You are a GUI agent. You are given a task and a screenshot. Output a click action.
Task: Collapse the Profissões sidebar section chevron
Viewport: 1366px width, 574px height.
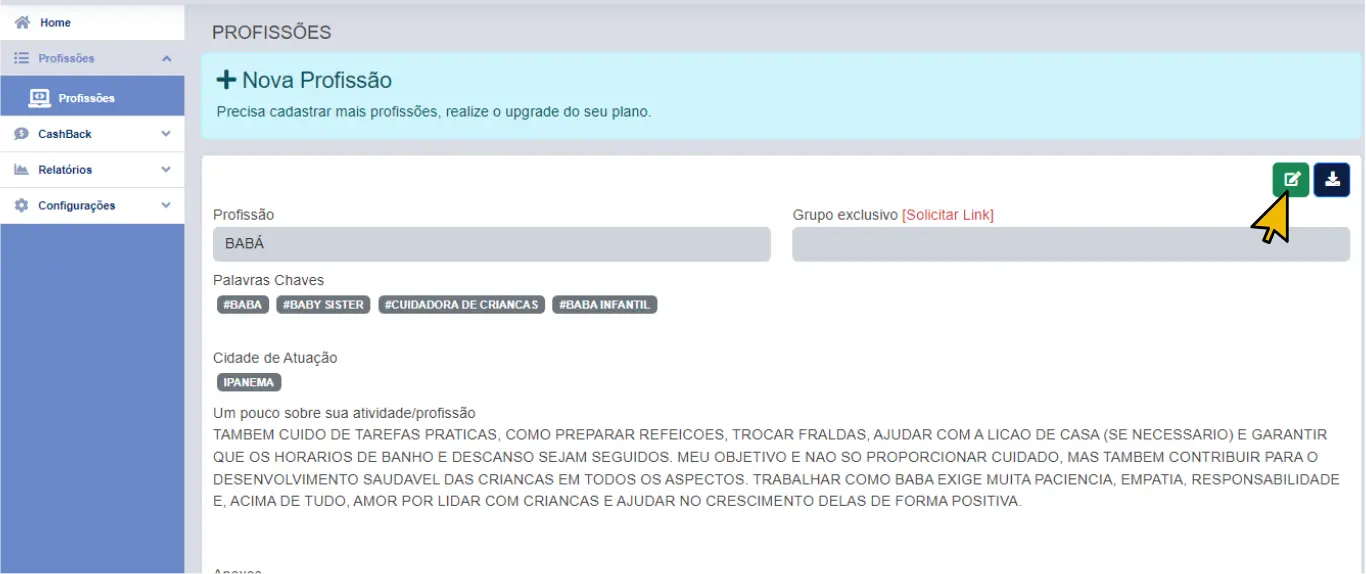[x=166, y=59]
